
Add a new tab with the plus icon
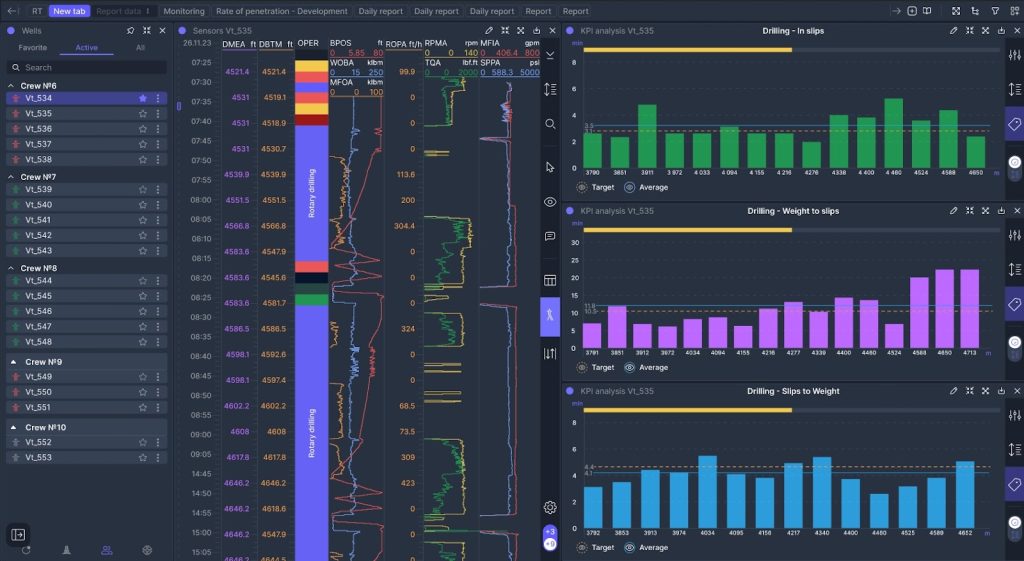point(912,11)
